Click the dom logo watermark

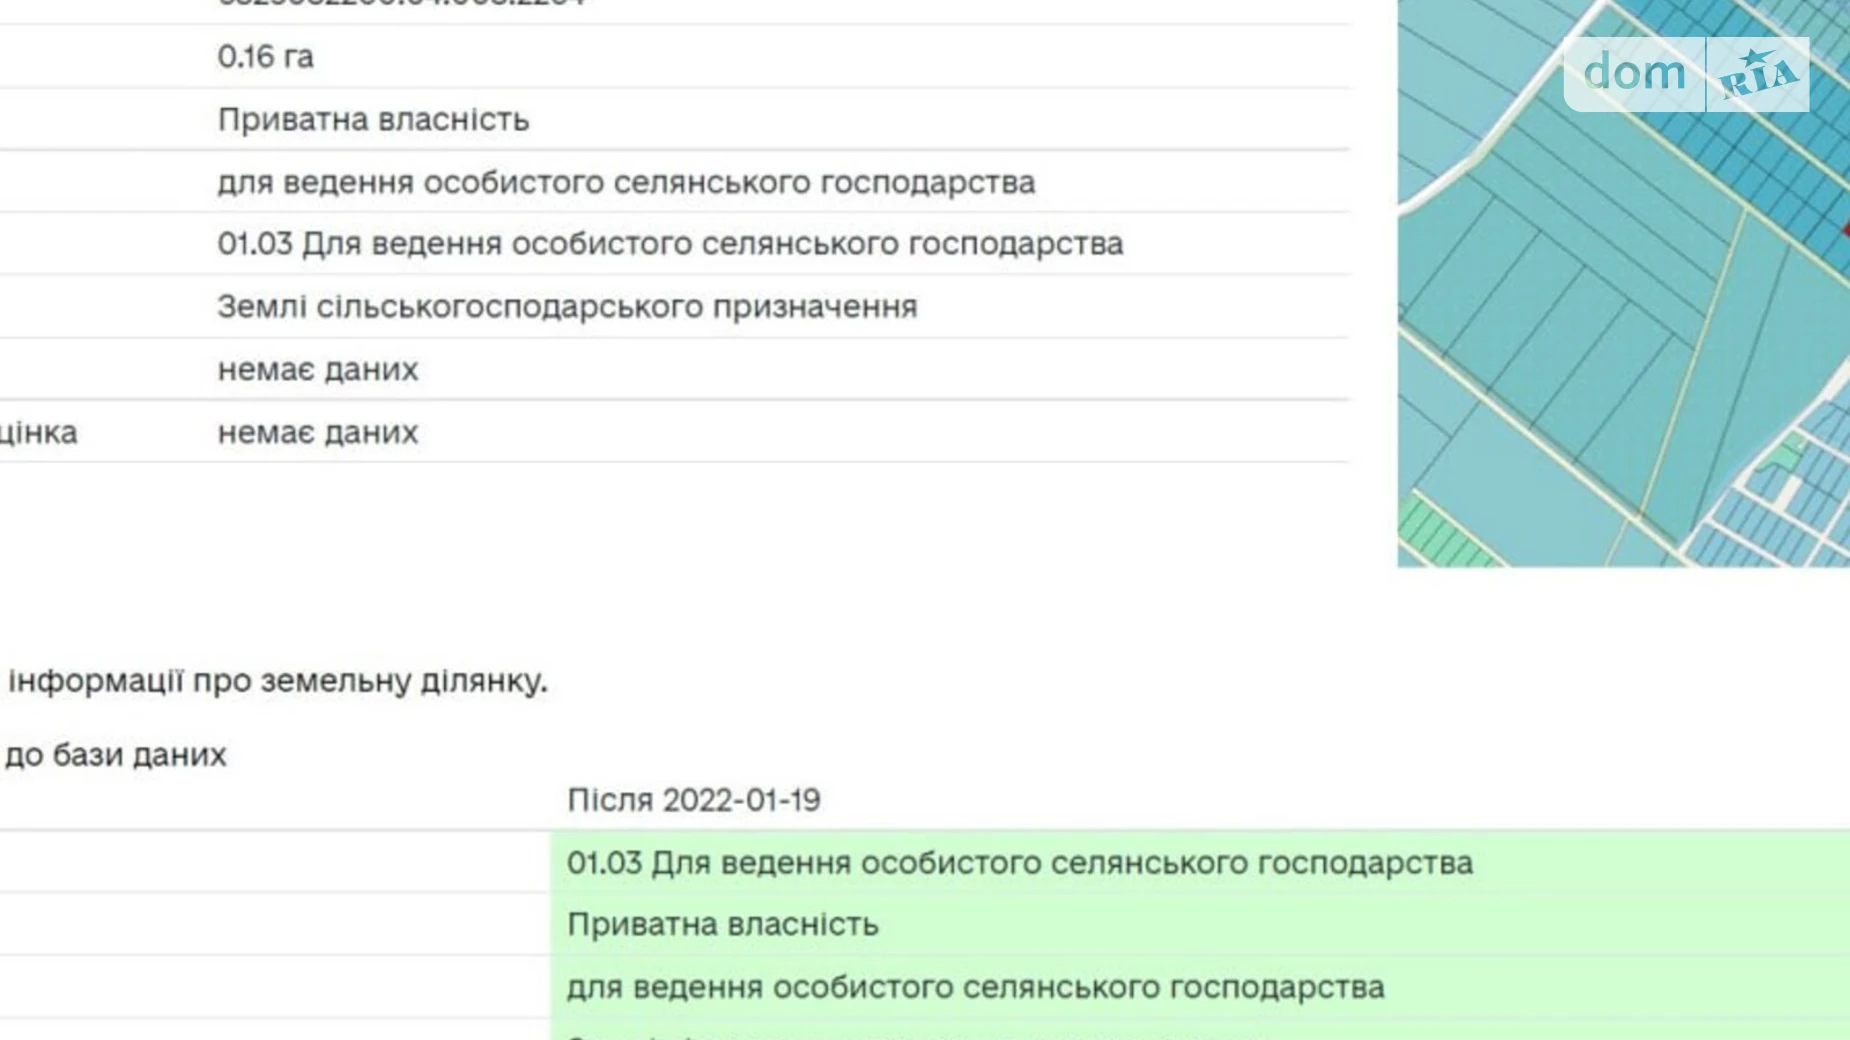point(1634,73)
